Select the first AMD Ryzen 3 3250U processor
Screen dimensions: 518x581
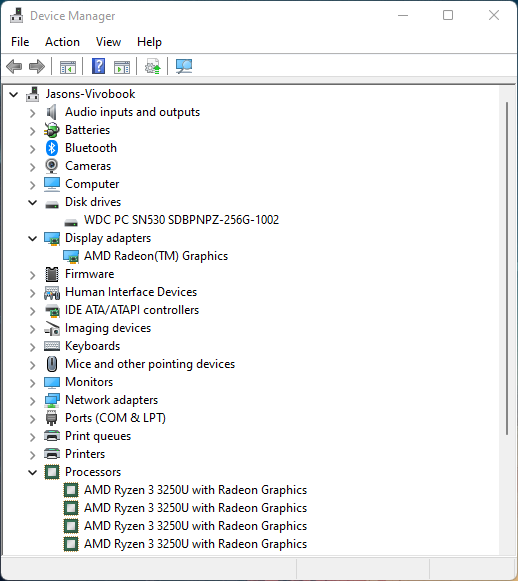click(x=195, y=490)
